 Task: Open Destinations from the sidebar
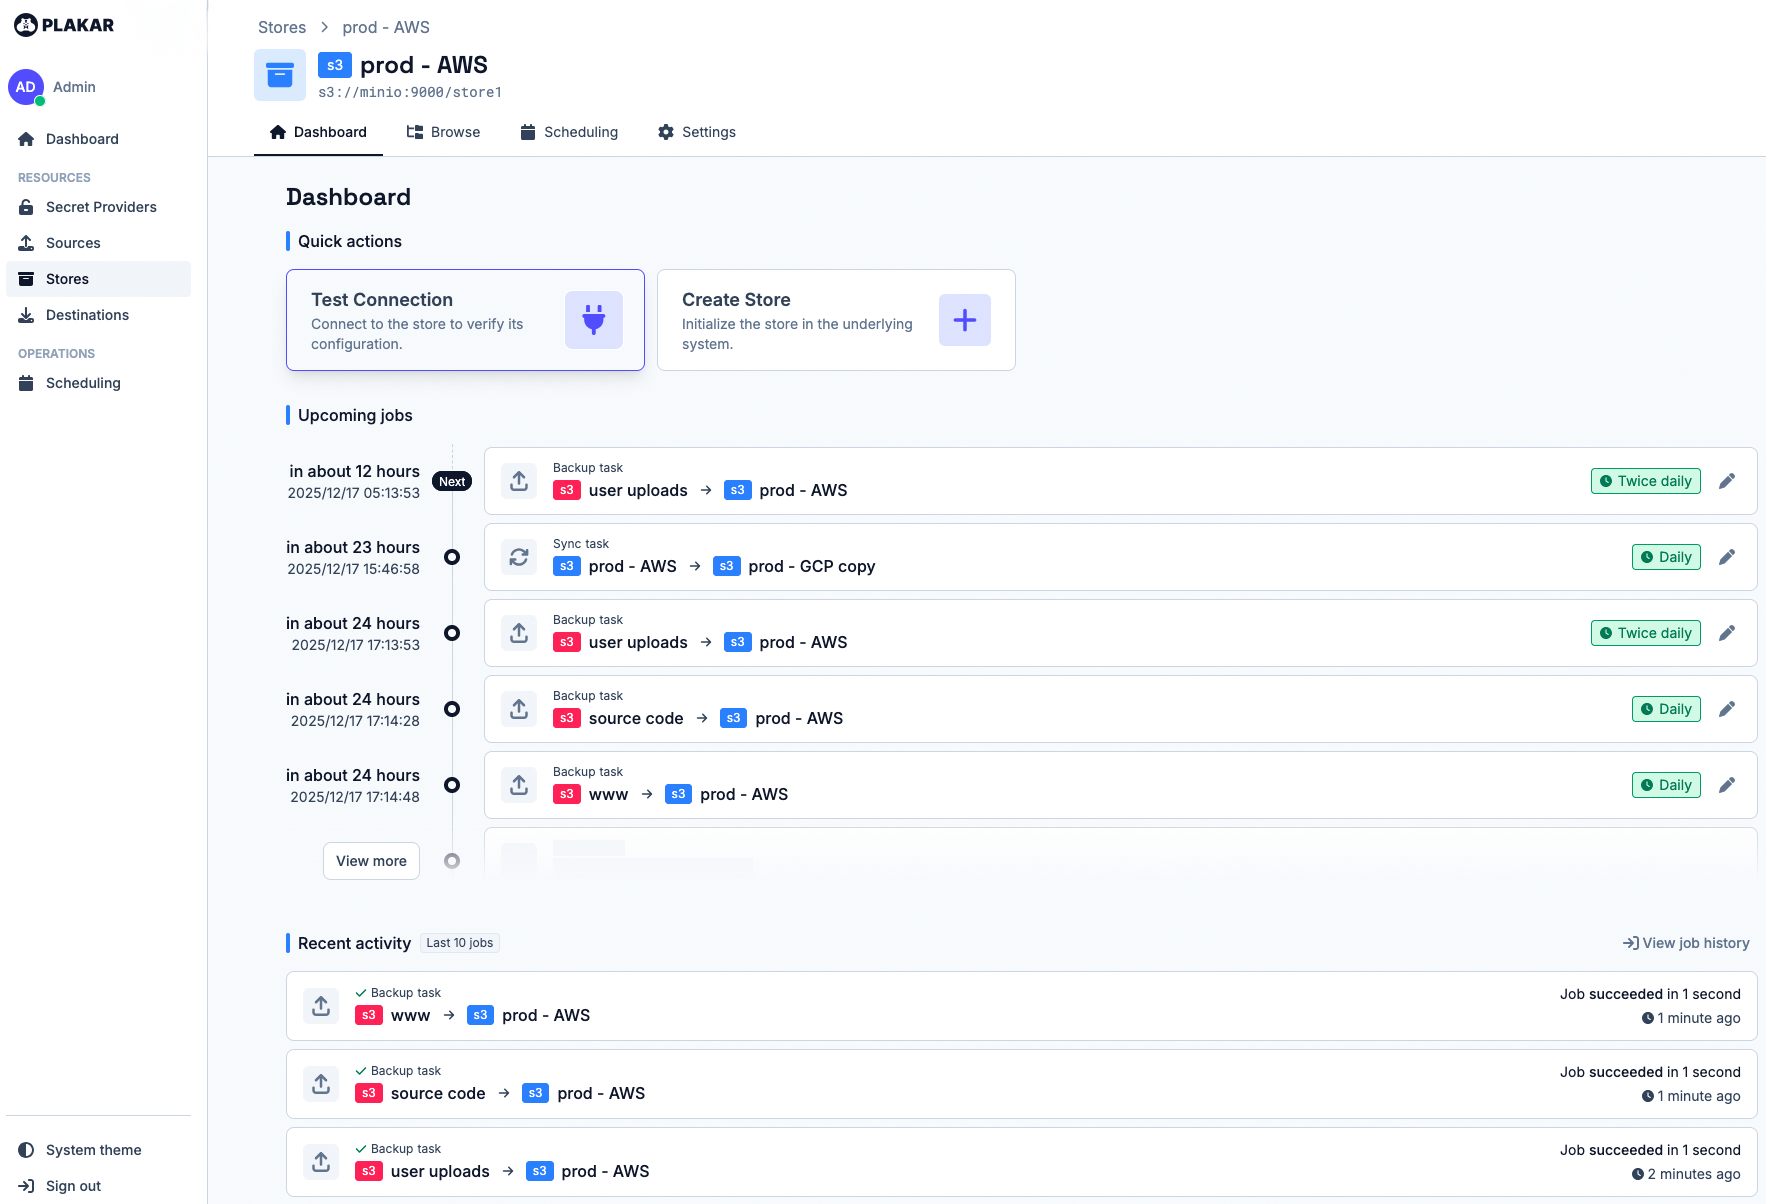coord(88,315)
